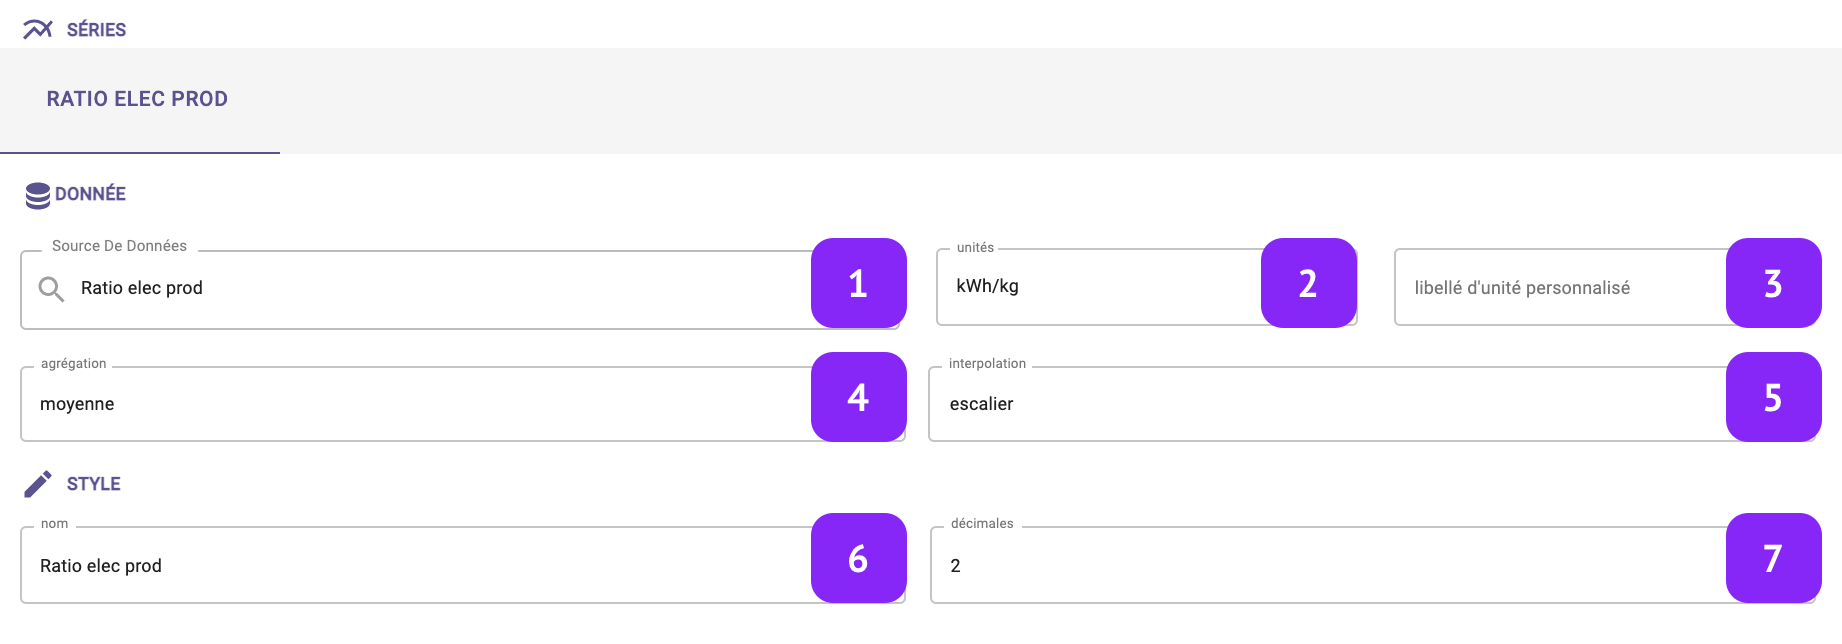Click the décimales field showing 2
The image size is (1842, 644).
click(1373, 565)
